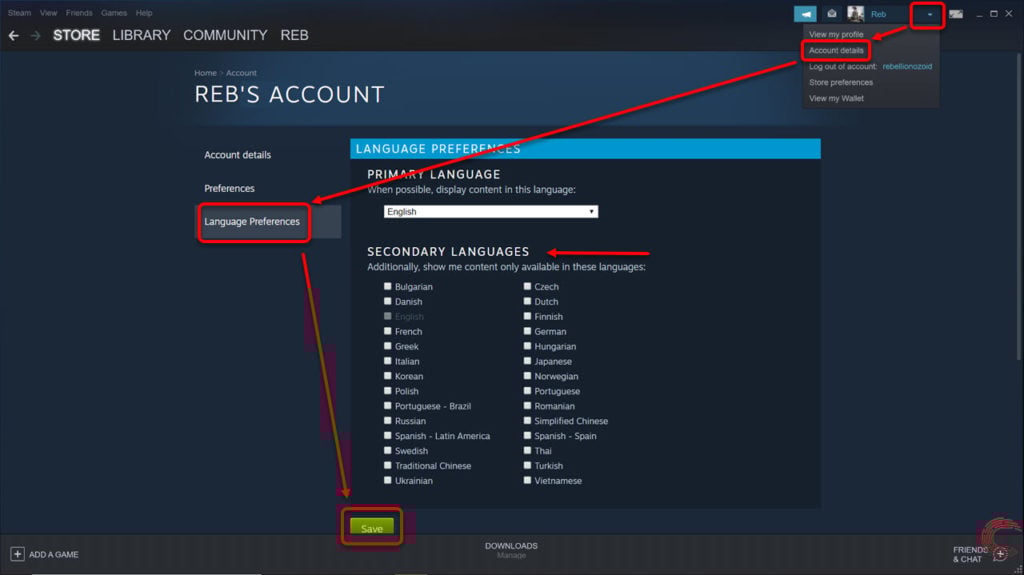
Task: Check the Finnish language box
Action: [x=527, y=316]
